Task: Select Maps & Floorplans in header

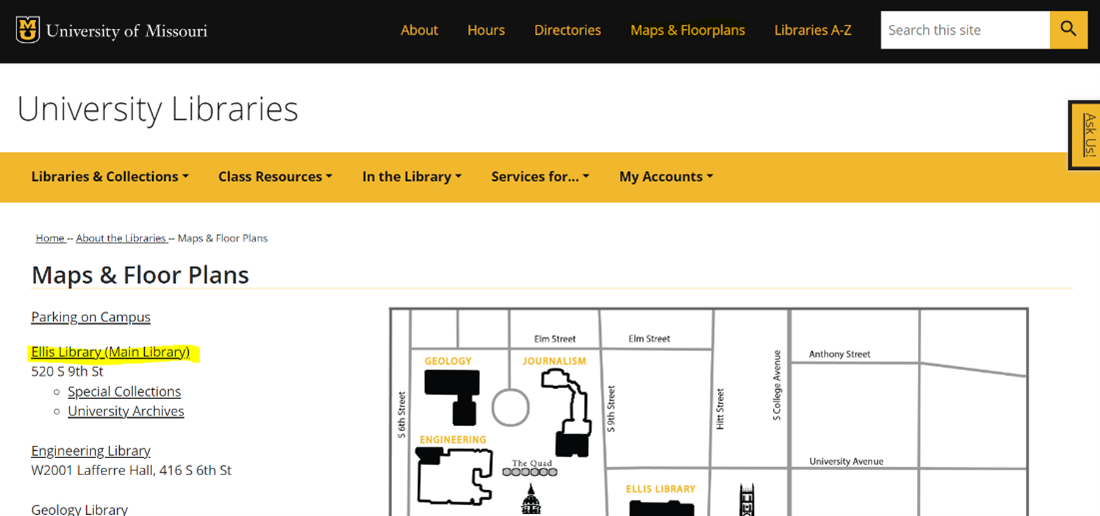Action: tap(687, 30)
